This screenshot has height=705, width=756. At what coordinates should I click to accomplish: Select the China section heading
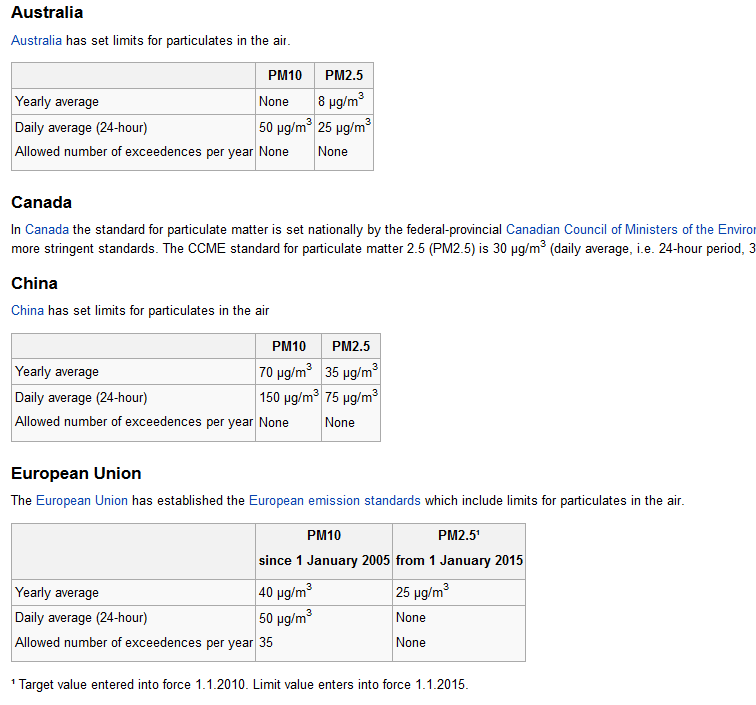pos(34,283)
